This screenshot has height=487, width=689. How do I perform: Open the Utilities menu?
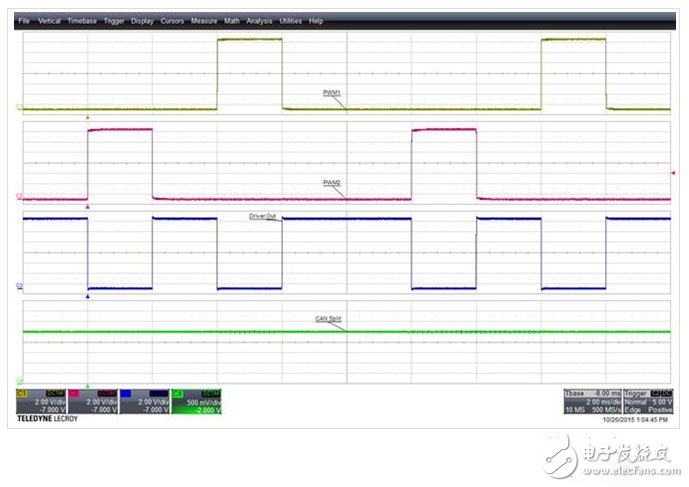pos(290,21)
